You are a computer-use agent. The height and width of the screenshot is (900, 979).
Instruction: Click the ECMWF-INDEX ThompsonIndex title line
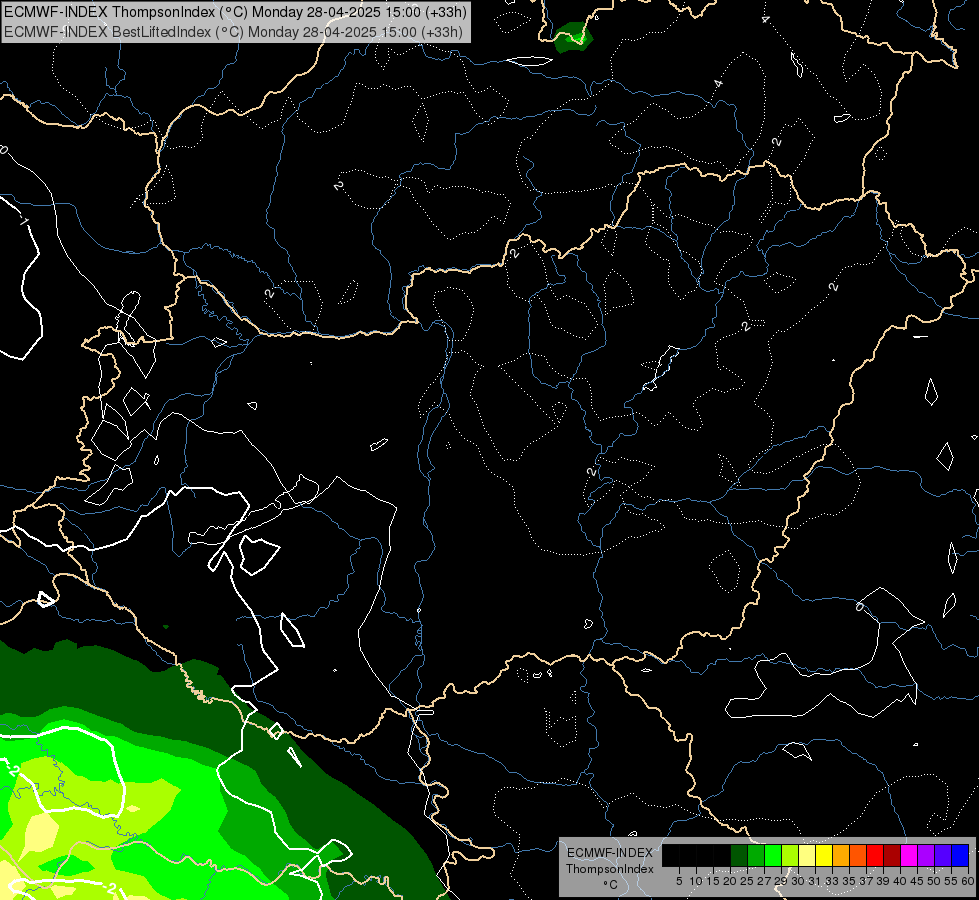[235, 12]
